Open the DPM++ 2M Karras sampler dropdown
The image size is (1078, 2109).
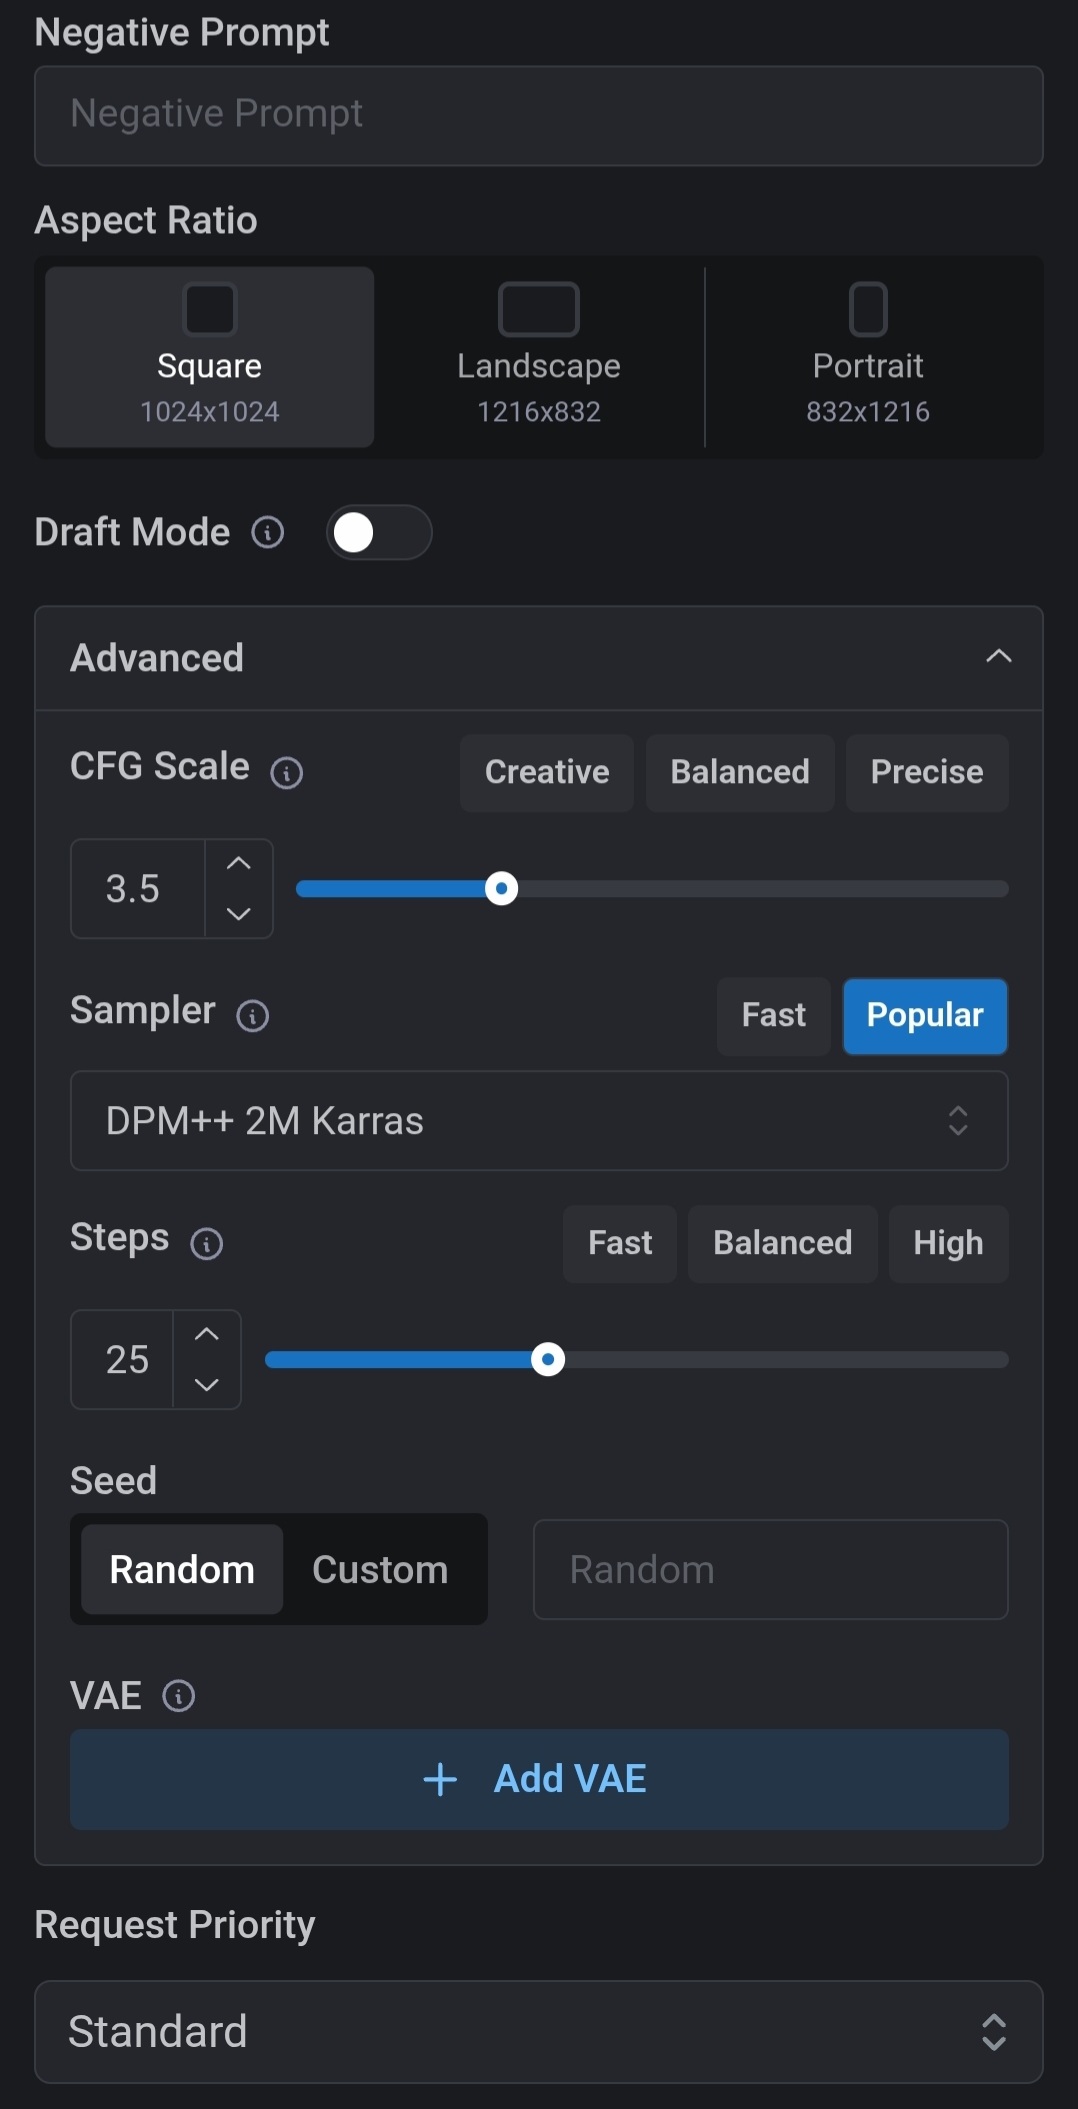tap(539, 1121)
